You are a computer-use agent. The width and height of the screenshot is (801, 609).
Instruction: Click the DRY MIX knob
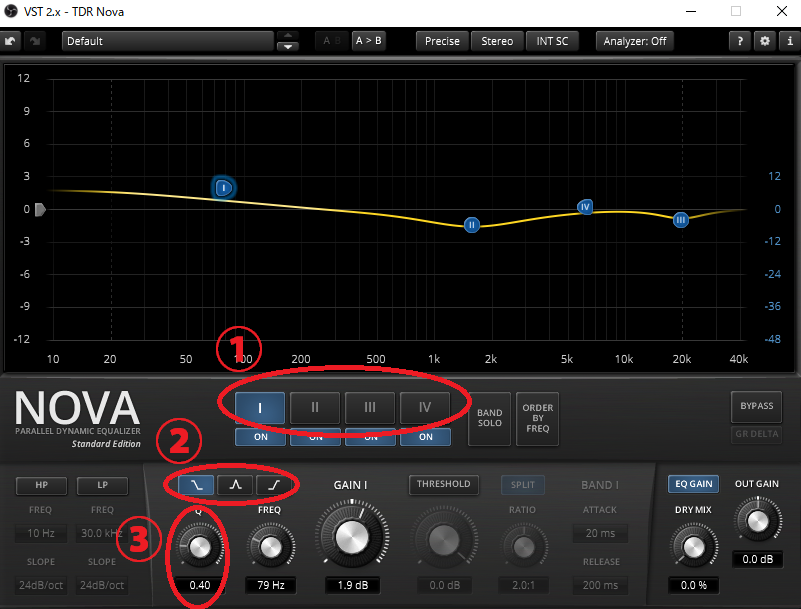point(694,547)
